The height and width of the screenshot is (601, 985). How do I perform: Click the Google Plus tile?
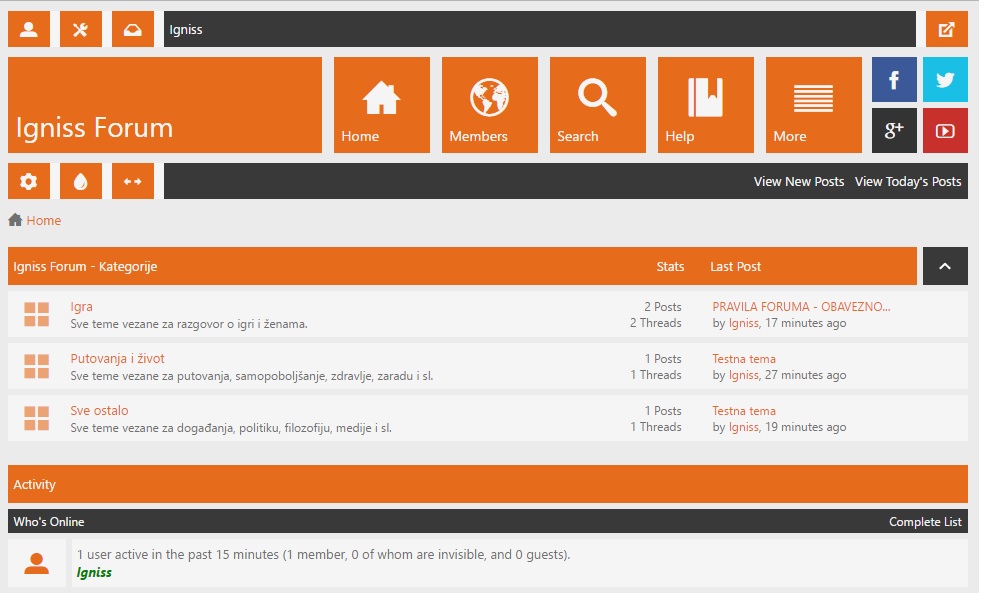894,130
